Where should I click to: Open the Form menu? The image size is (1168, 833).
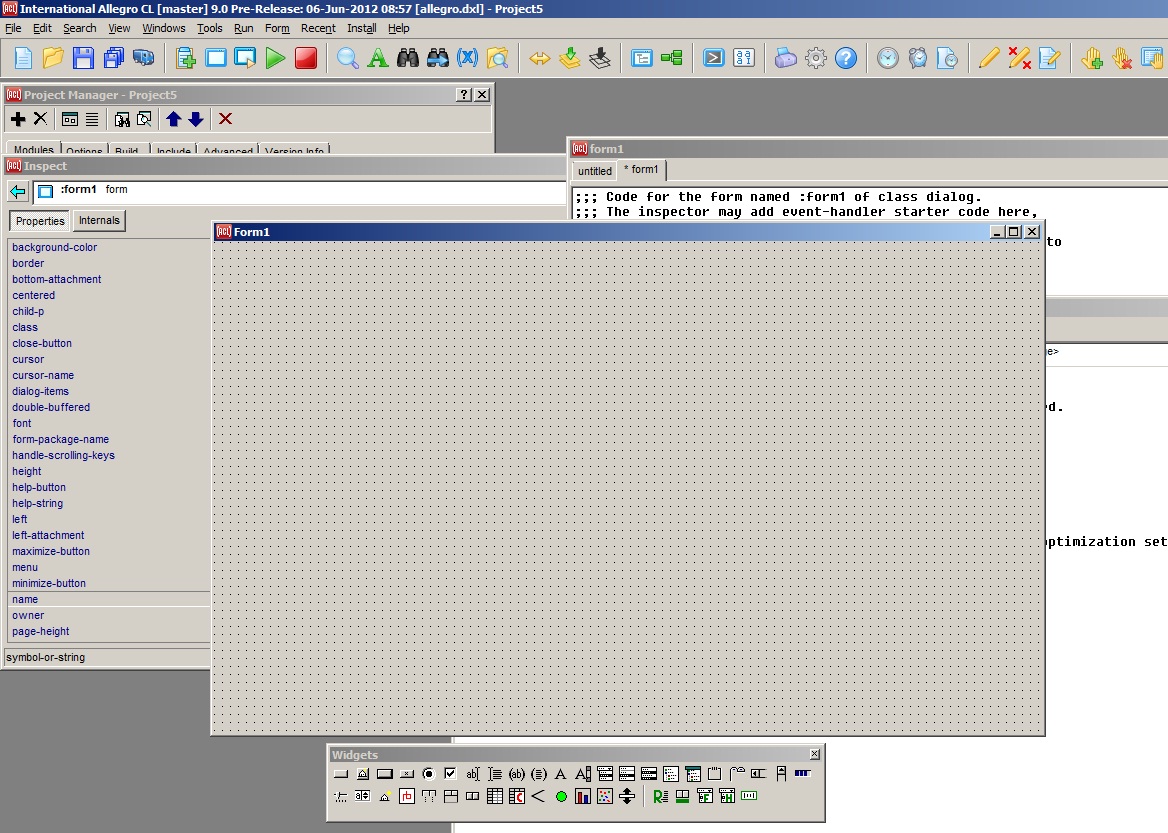(277, 28)
